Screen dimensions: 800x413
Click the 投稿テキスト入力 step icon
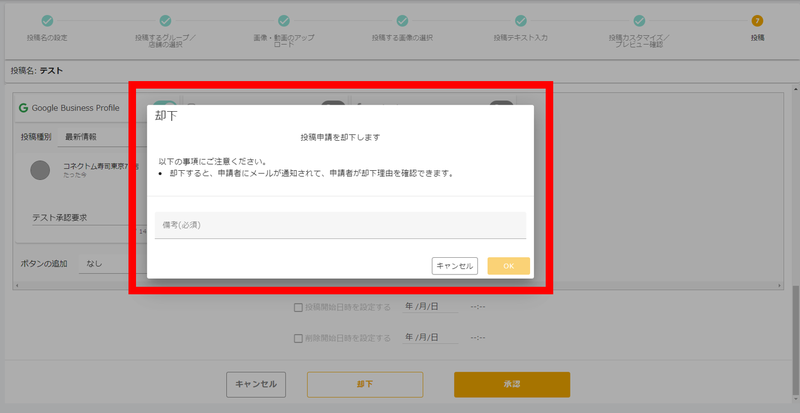click(520, 20)
